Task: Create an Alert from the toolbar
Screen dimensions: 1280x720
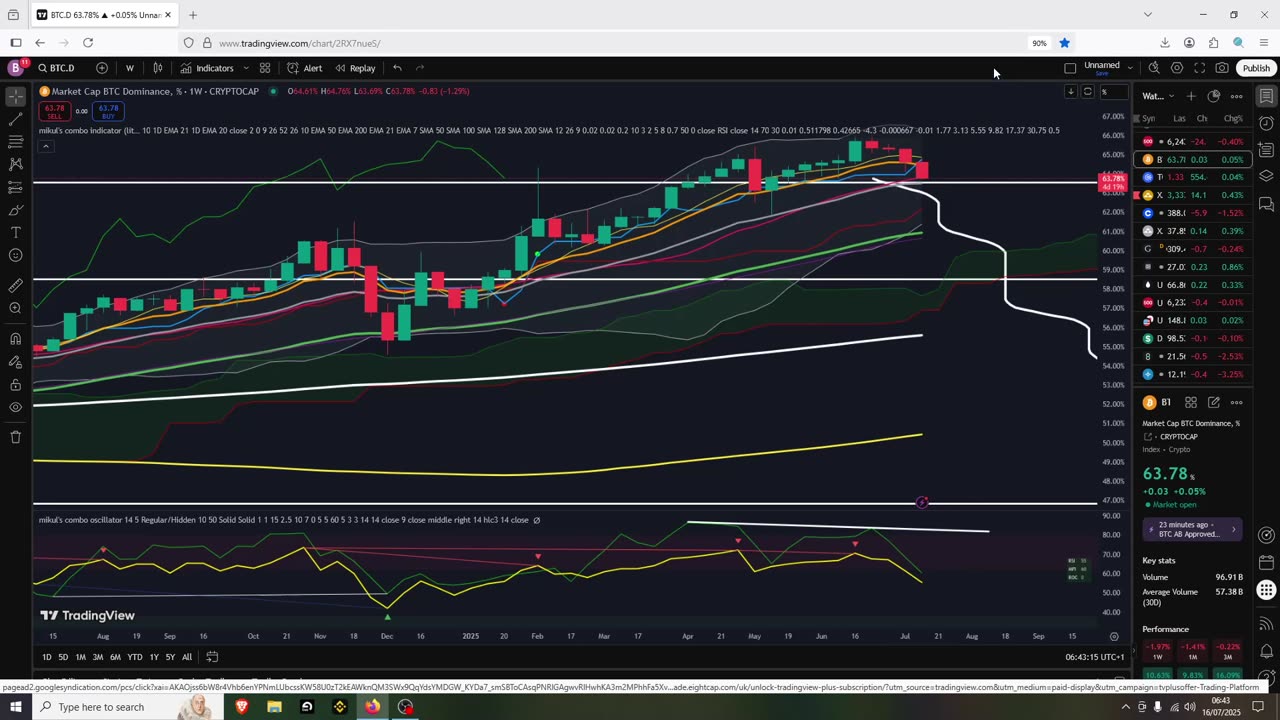Action: tap(304, 68)
